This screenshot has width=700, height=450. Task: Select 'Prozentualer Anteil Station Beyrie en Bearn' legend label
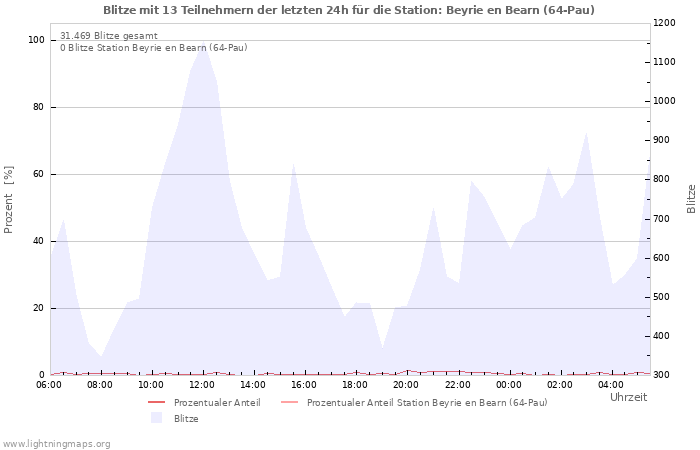[427, 403]
